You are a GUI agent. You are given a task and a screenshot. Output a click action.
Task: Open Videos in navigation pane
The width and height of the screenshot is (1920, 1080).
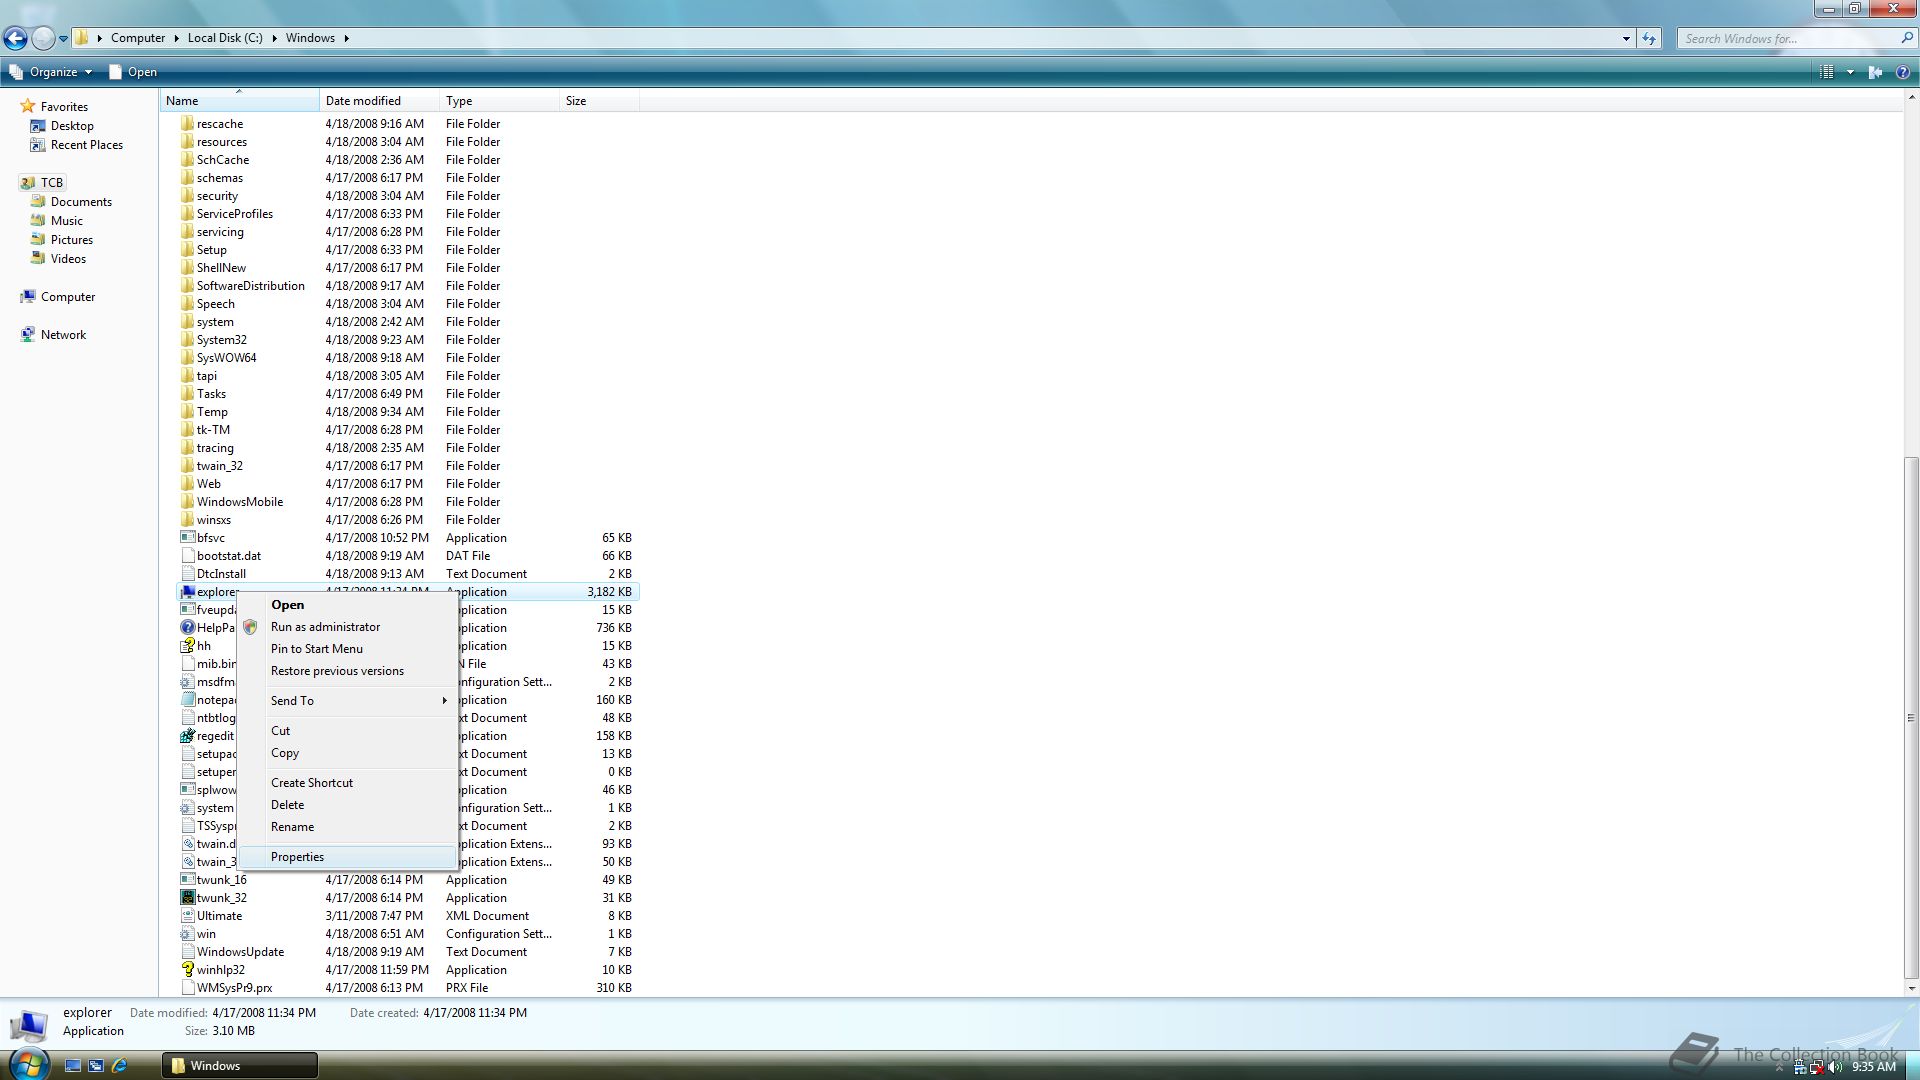pos(59,259)
